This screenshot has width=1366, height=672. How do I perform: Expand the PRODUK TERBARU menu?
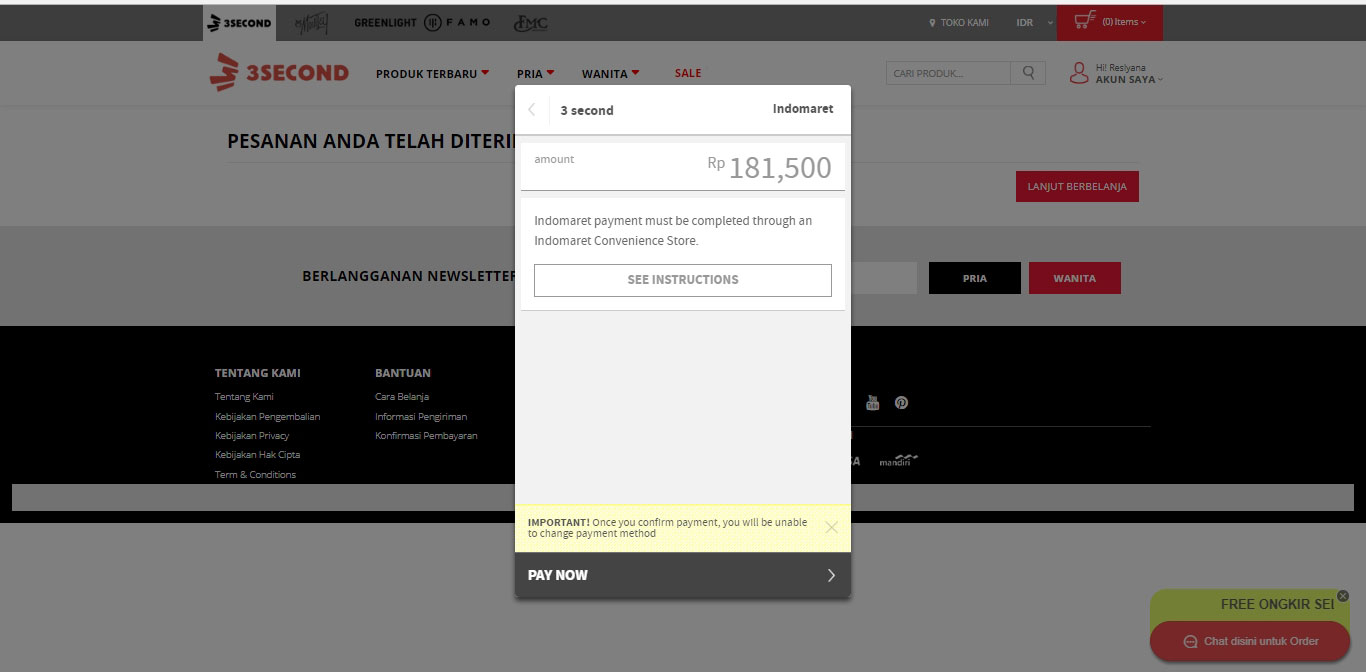click(432, 73)
